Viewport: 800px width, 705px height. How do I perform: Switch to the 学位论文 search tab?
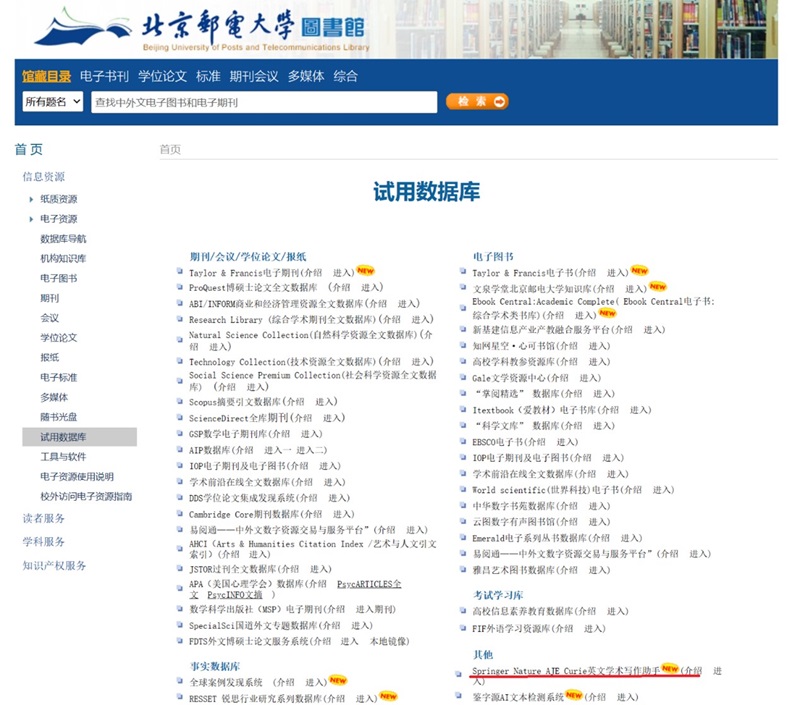tap(162, 77)
